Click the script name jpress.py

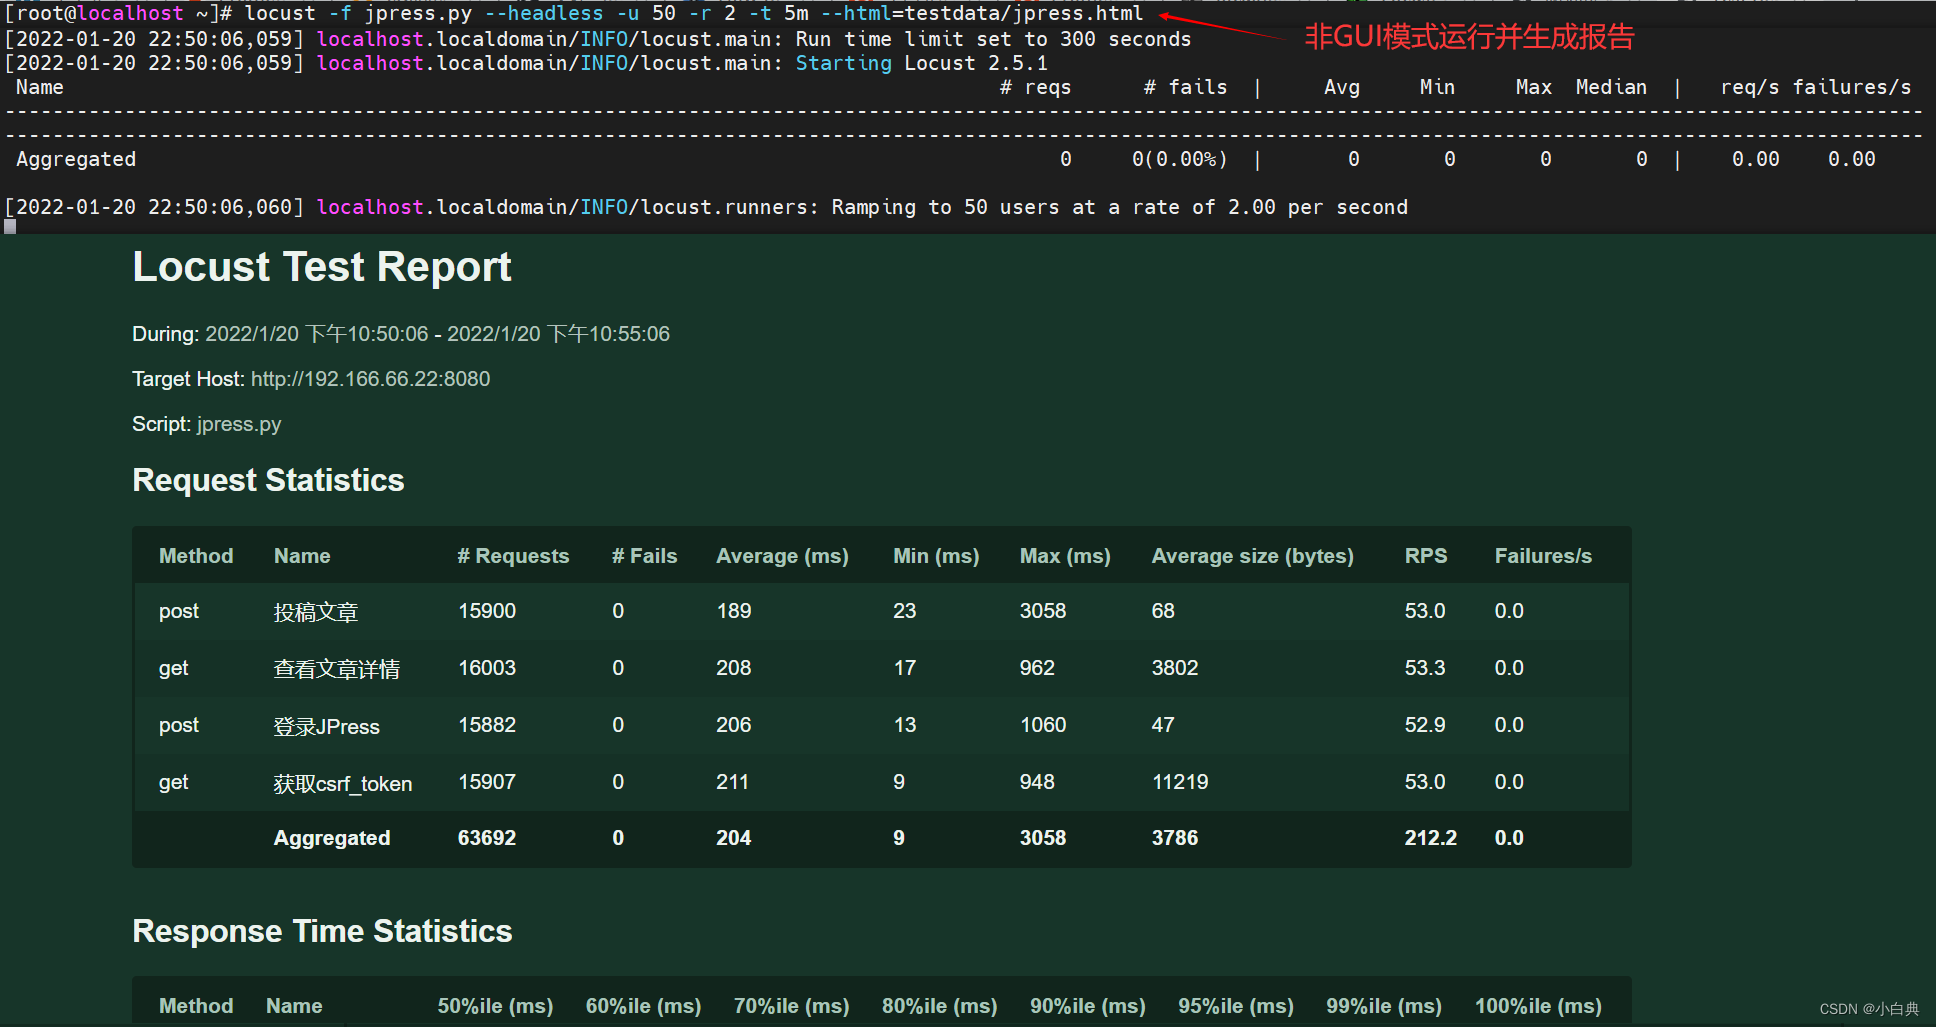point(239,424)
